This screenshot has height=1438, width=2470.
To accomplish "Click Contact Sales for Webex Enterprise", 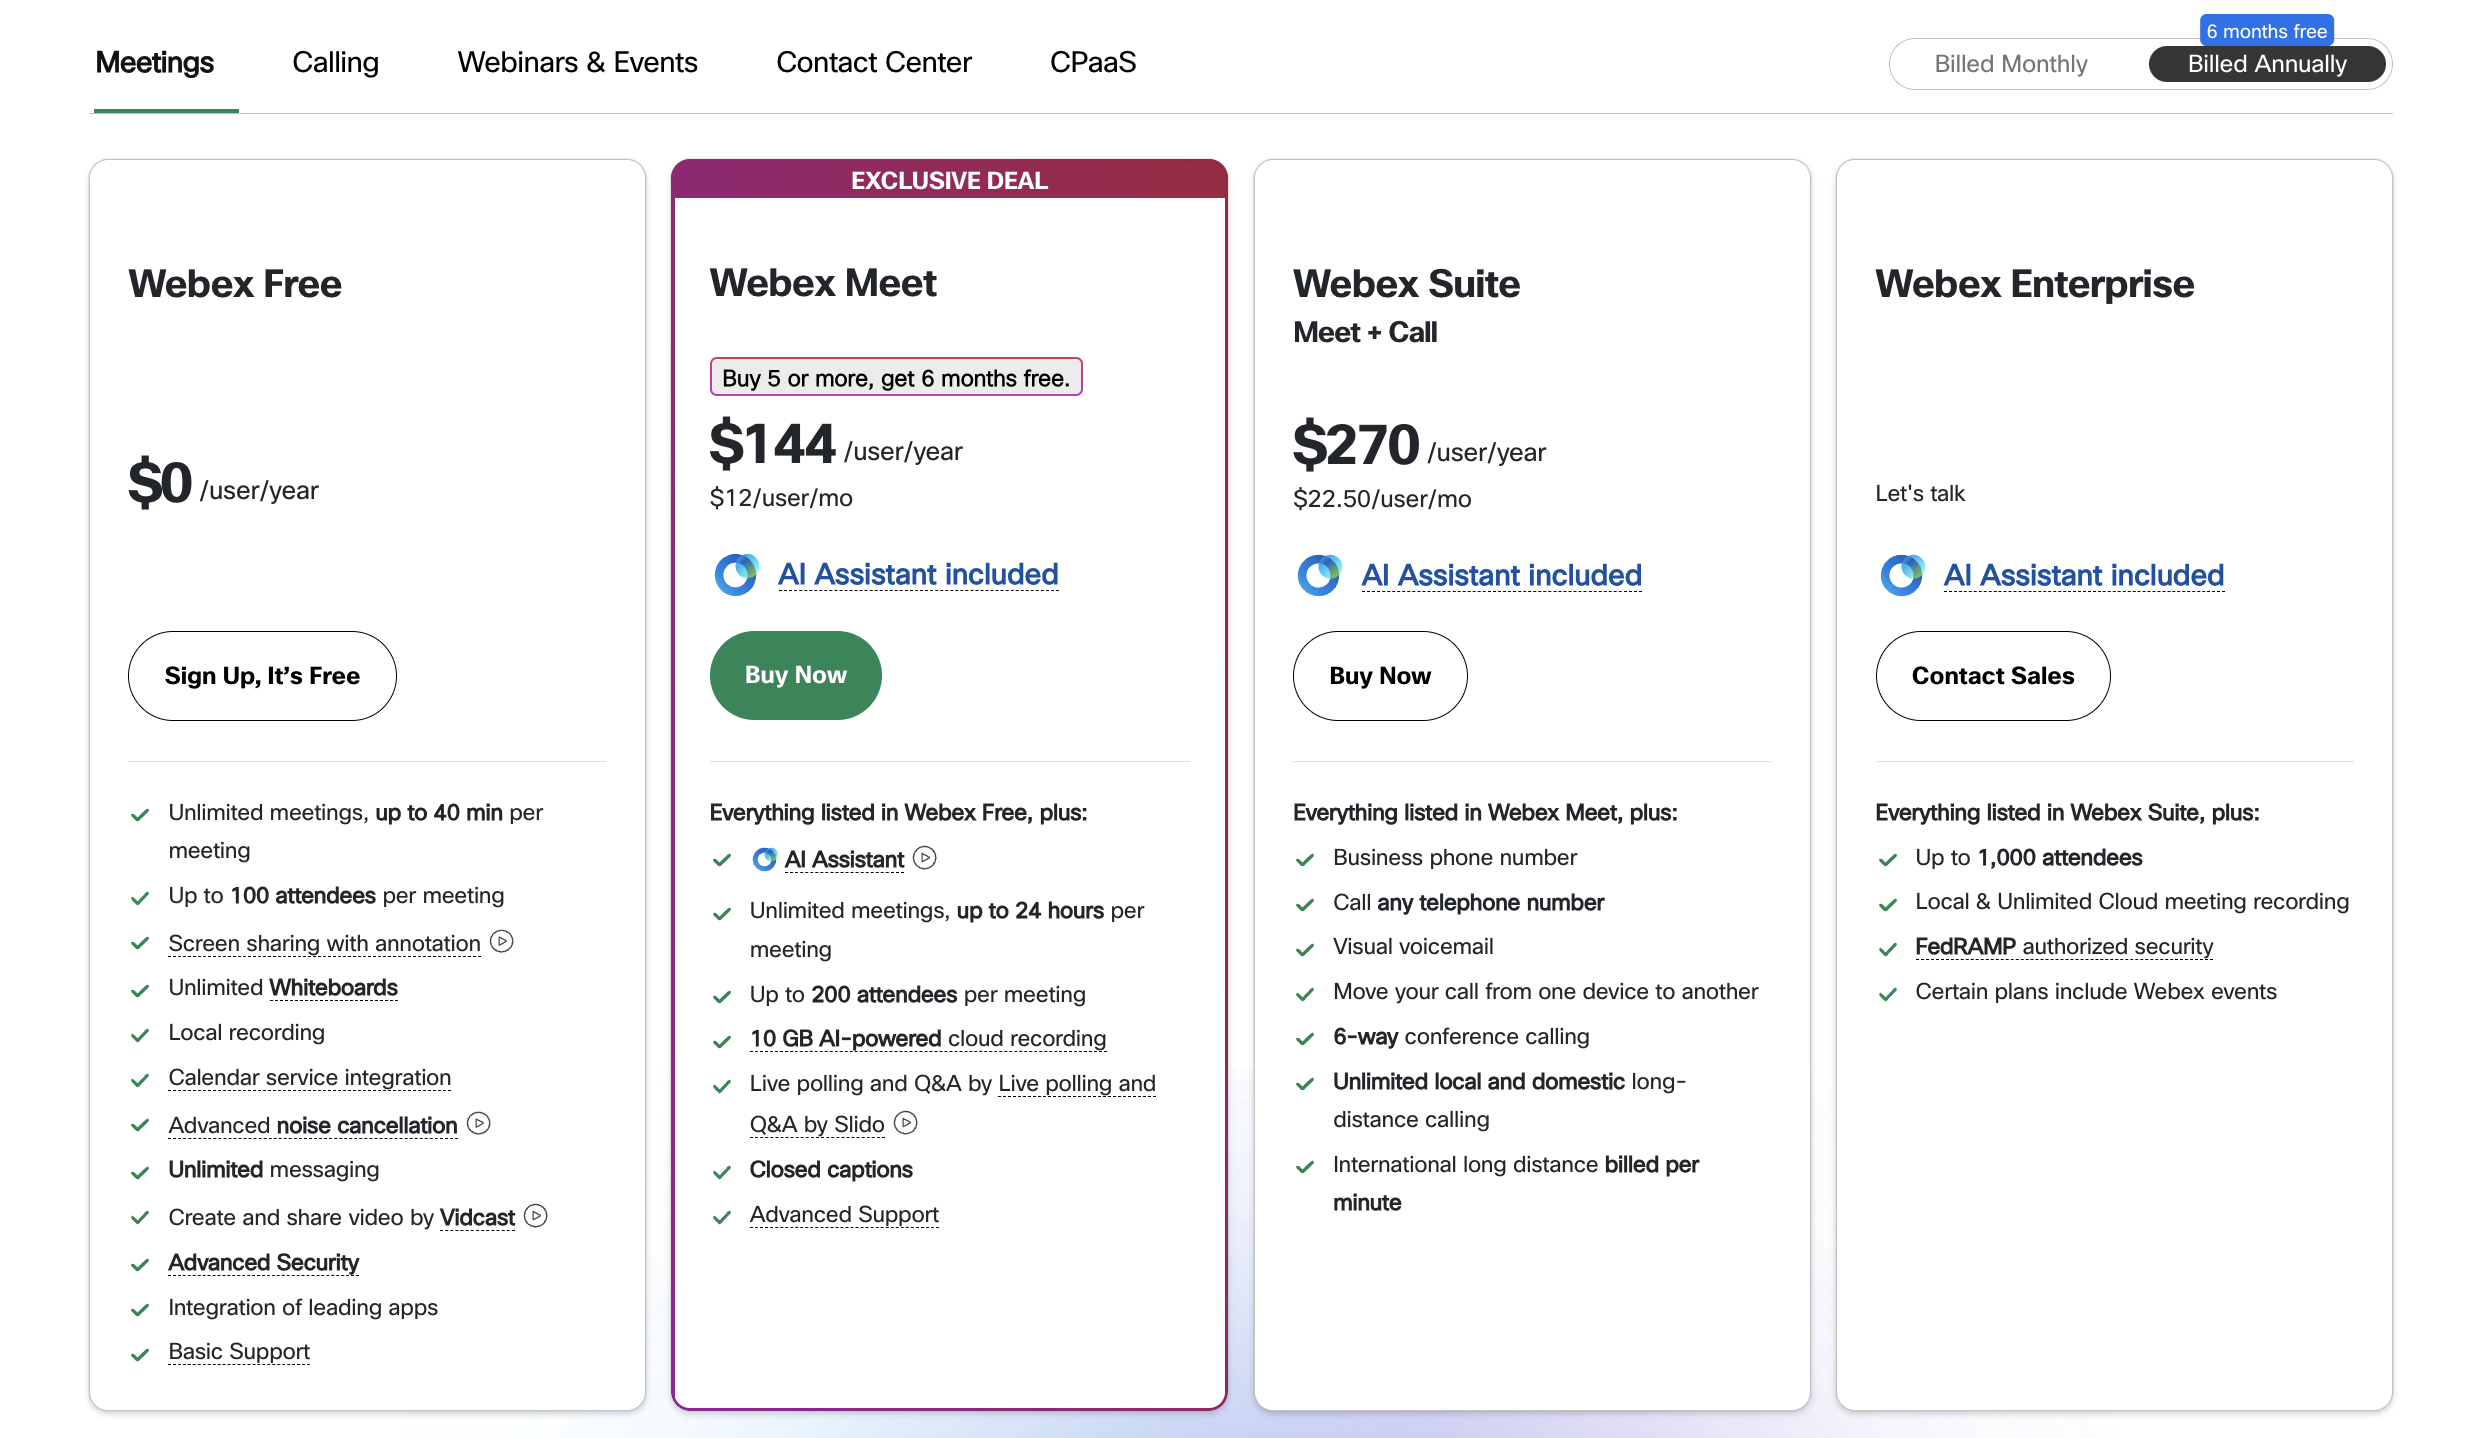I will (x=1992, y=676).
